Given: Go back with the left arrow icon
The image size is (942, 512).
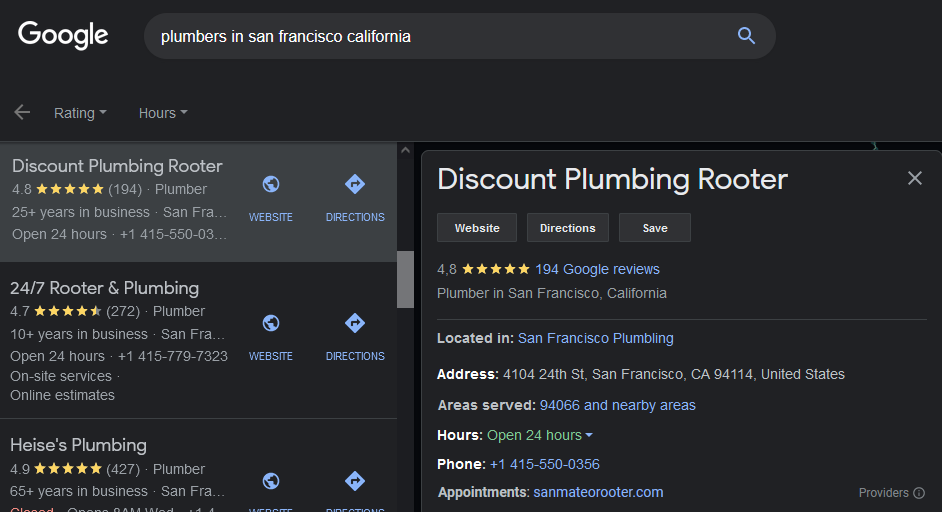Looking at the screenshot, I should (22, 112).
